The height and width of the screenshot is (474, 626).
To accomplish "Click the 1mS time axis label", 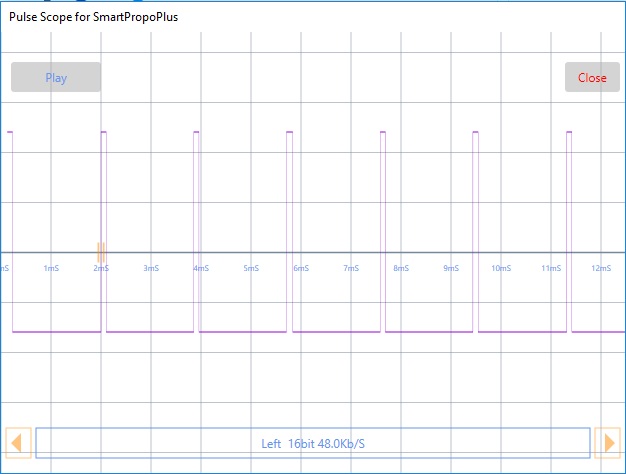I will (x=51, y=268).
